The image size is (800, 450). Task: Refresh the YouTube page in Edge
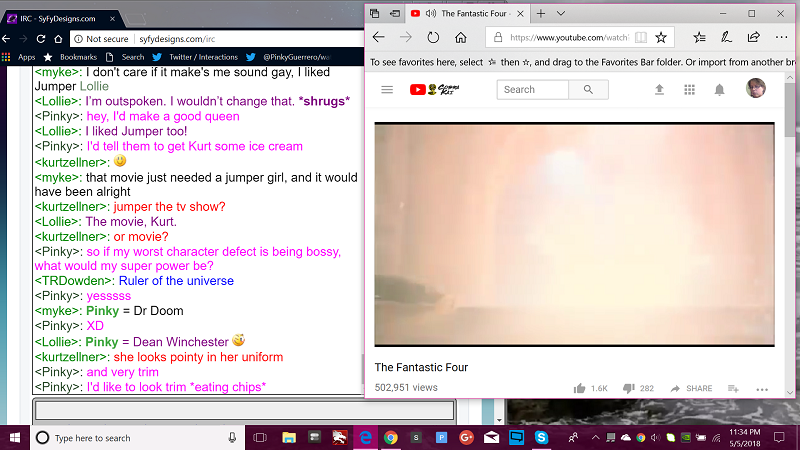(433, 37)
